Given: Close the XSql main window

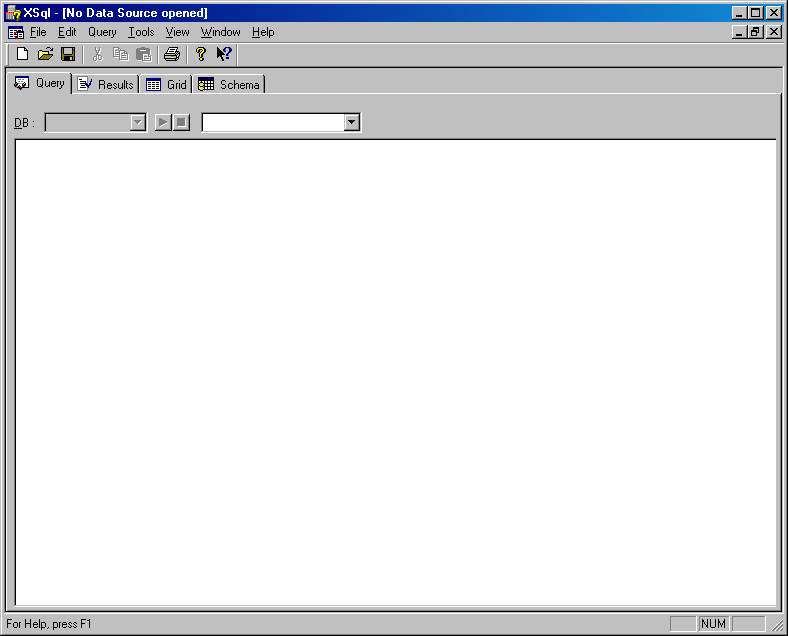Looking at the screenshot, I should (774, 13).
